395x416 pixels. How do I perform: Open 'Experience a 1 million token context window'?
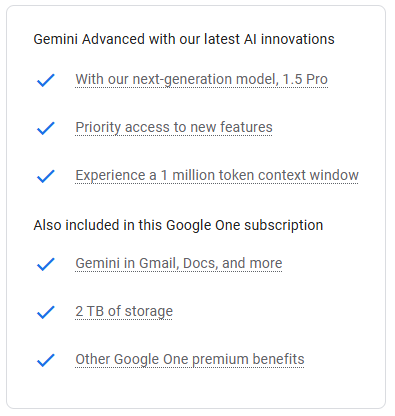tap(217, 175)
